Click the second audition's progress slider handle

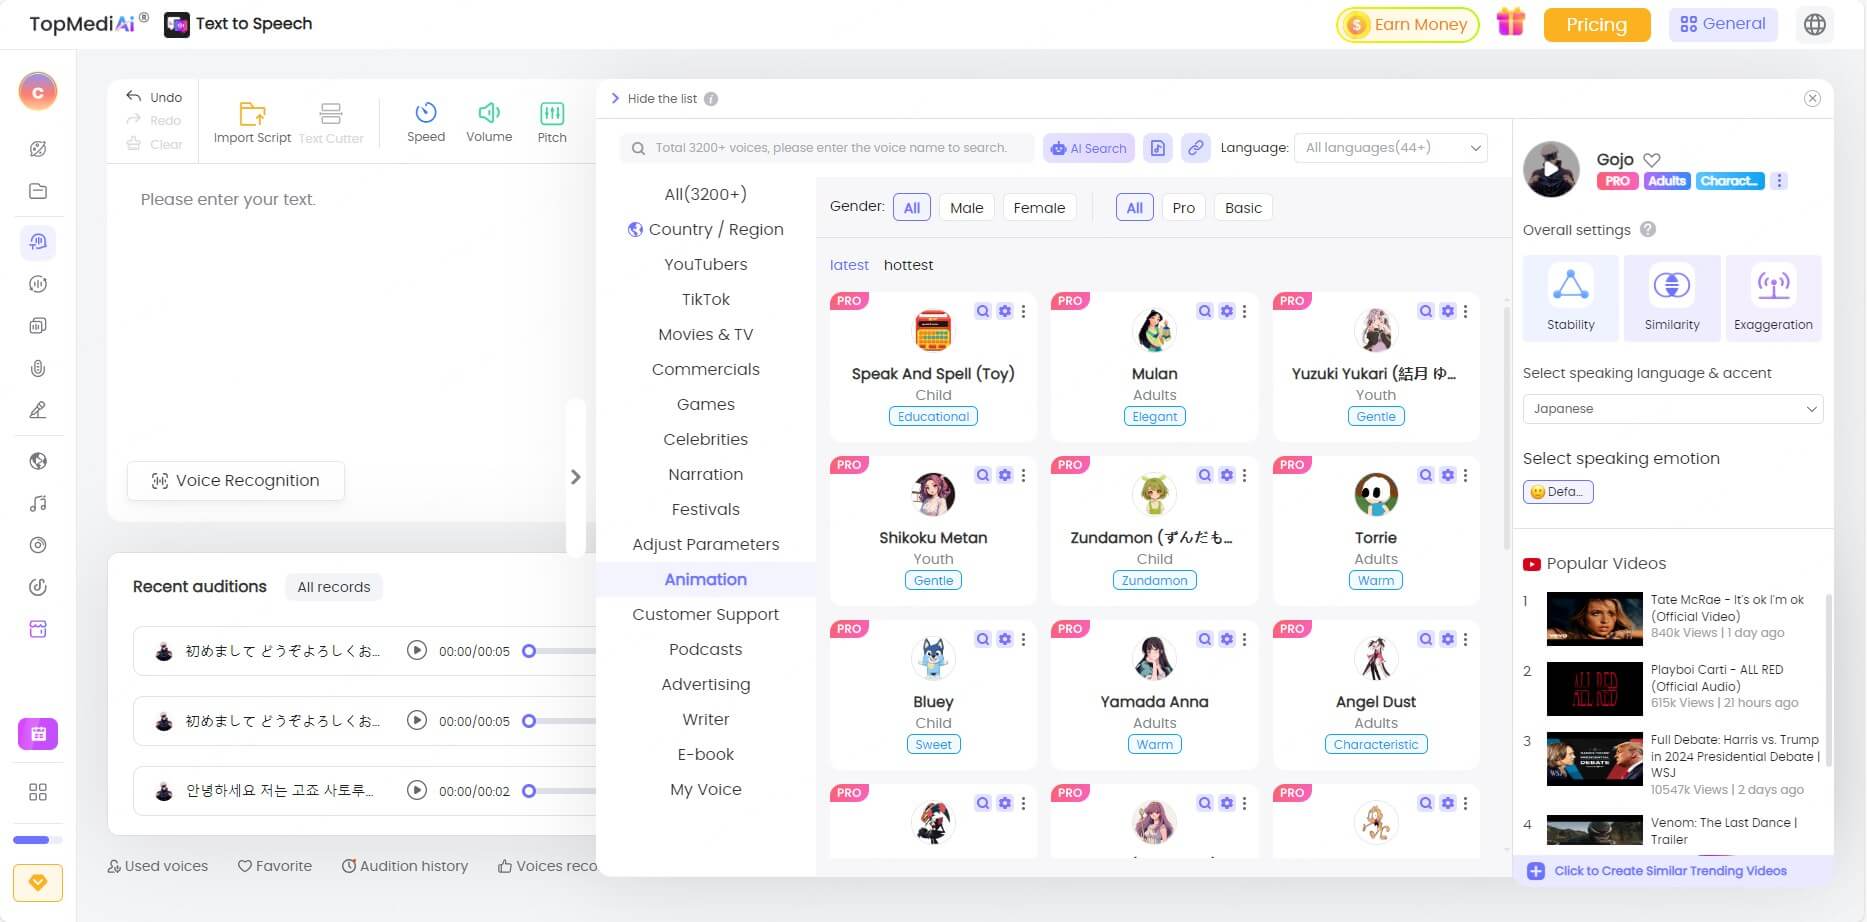tap(529, 721)
